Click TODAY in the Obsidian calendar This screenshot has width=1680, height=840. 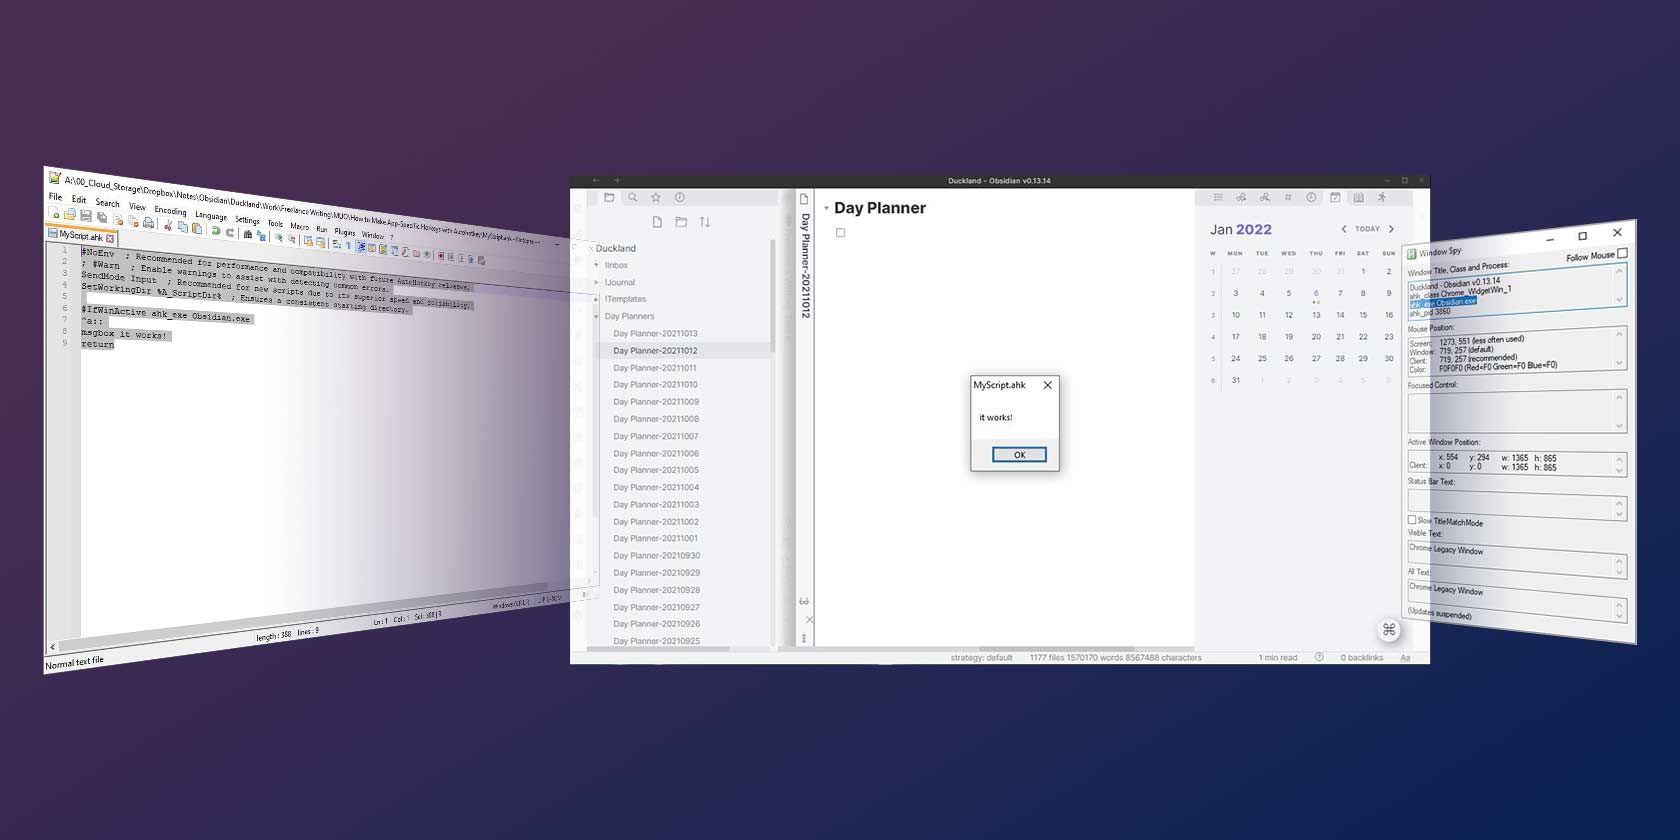1367,229
